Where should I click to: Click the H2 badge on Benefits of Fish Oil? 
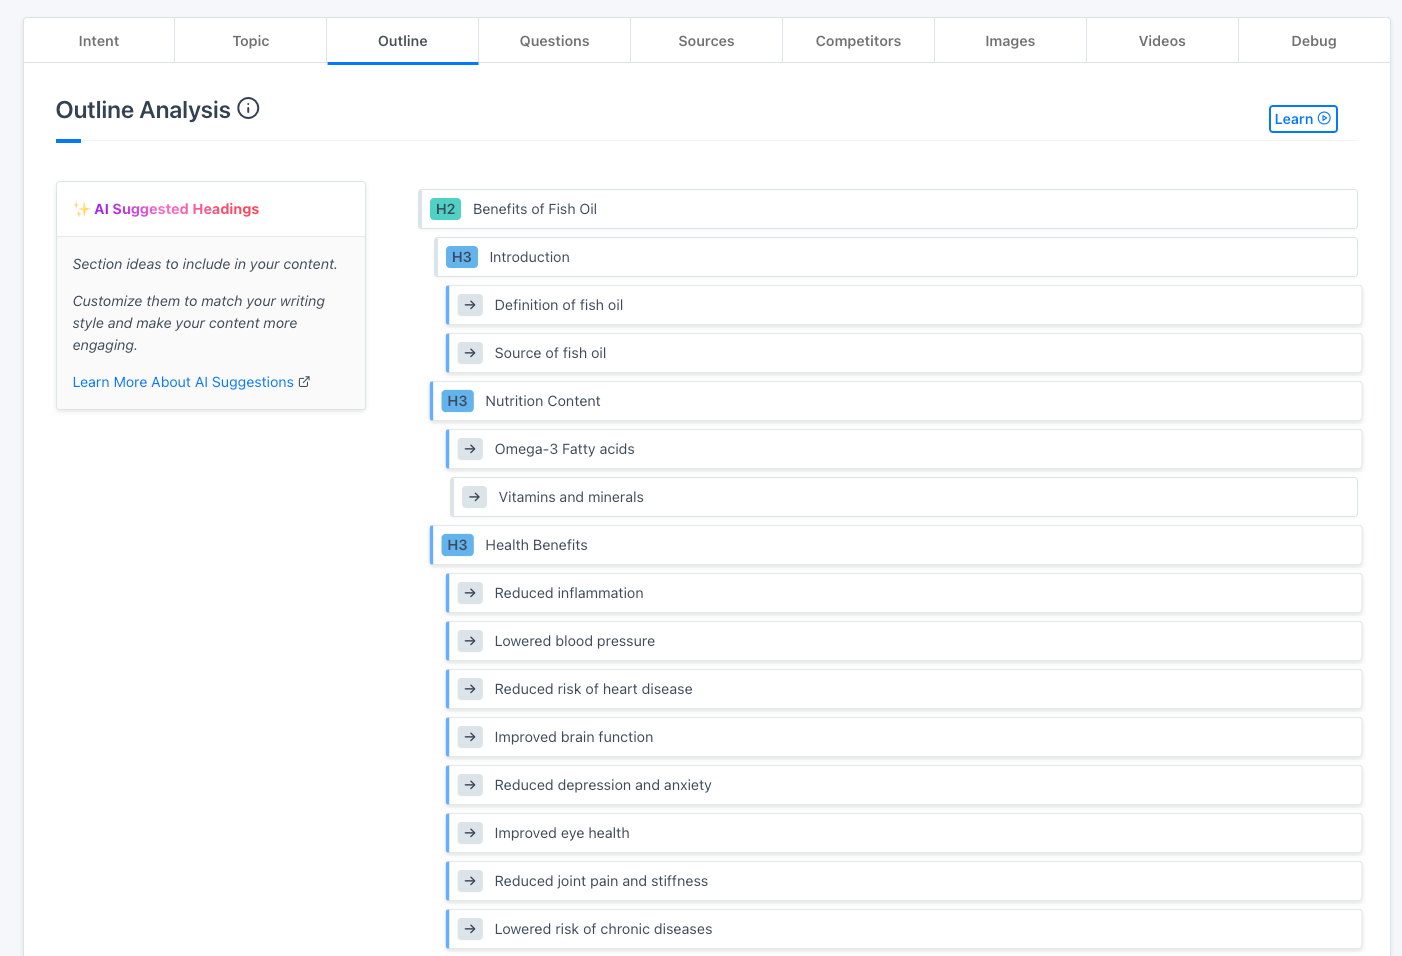[445, 209]
